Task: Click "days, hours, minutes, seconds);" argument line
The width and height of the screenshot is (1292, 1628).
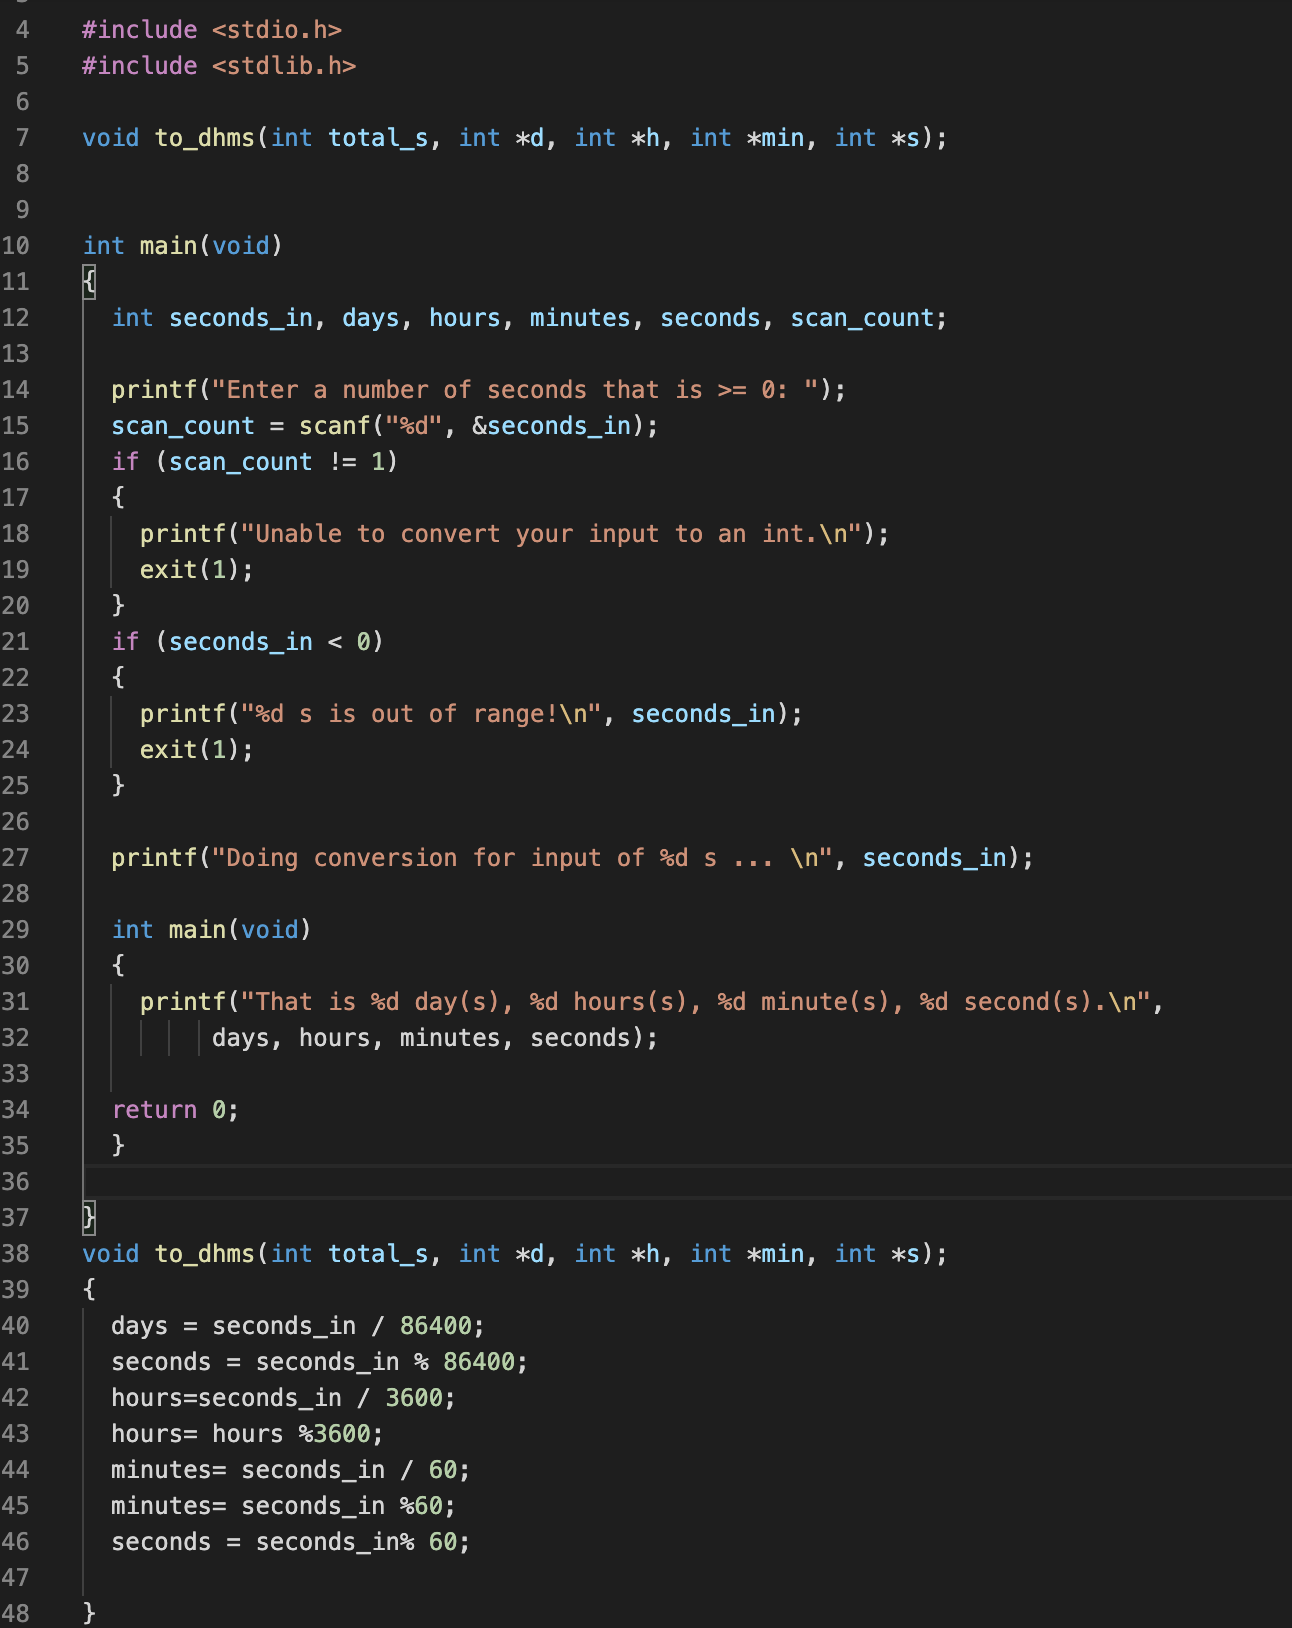Action: pyautogui.click(x=435, y=1038)
